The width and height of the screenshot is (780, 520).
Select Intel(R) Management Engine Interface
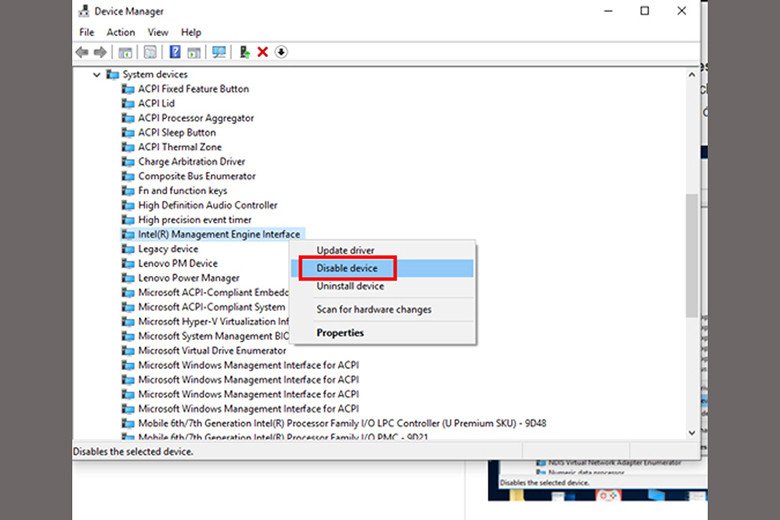point(219,234)
